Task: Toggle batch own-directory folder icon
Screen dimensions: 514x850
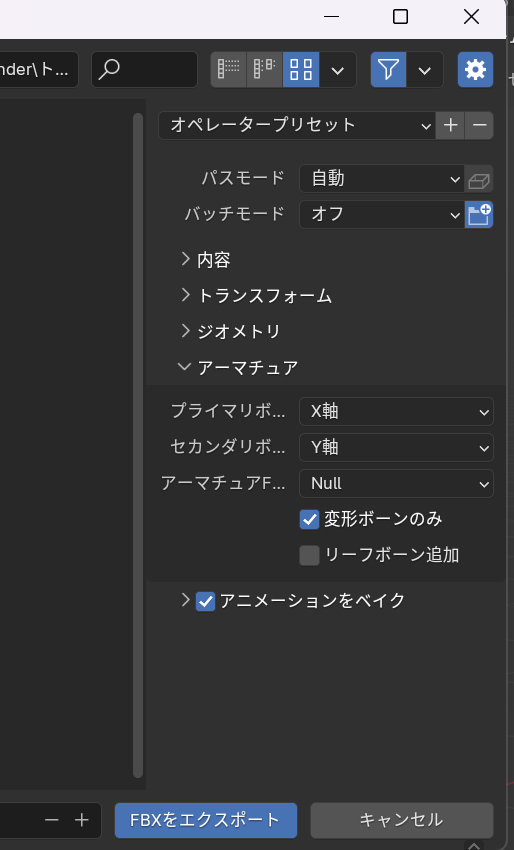Action: [479, 215]
